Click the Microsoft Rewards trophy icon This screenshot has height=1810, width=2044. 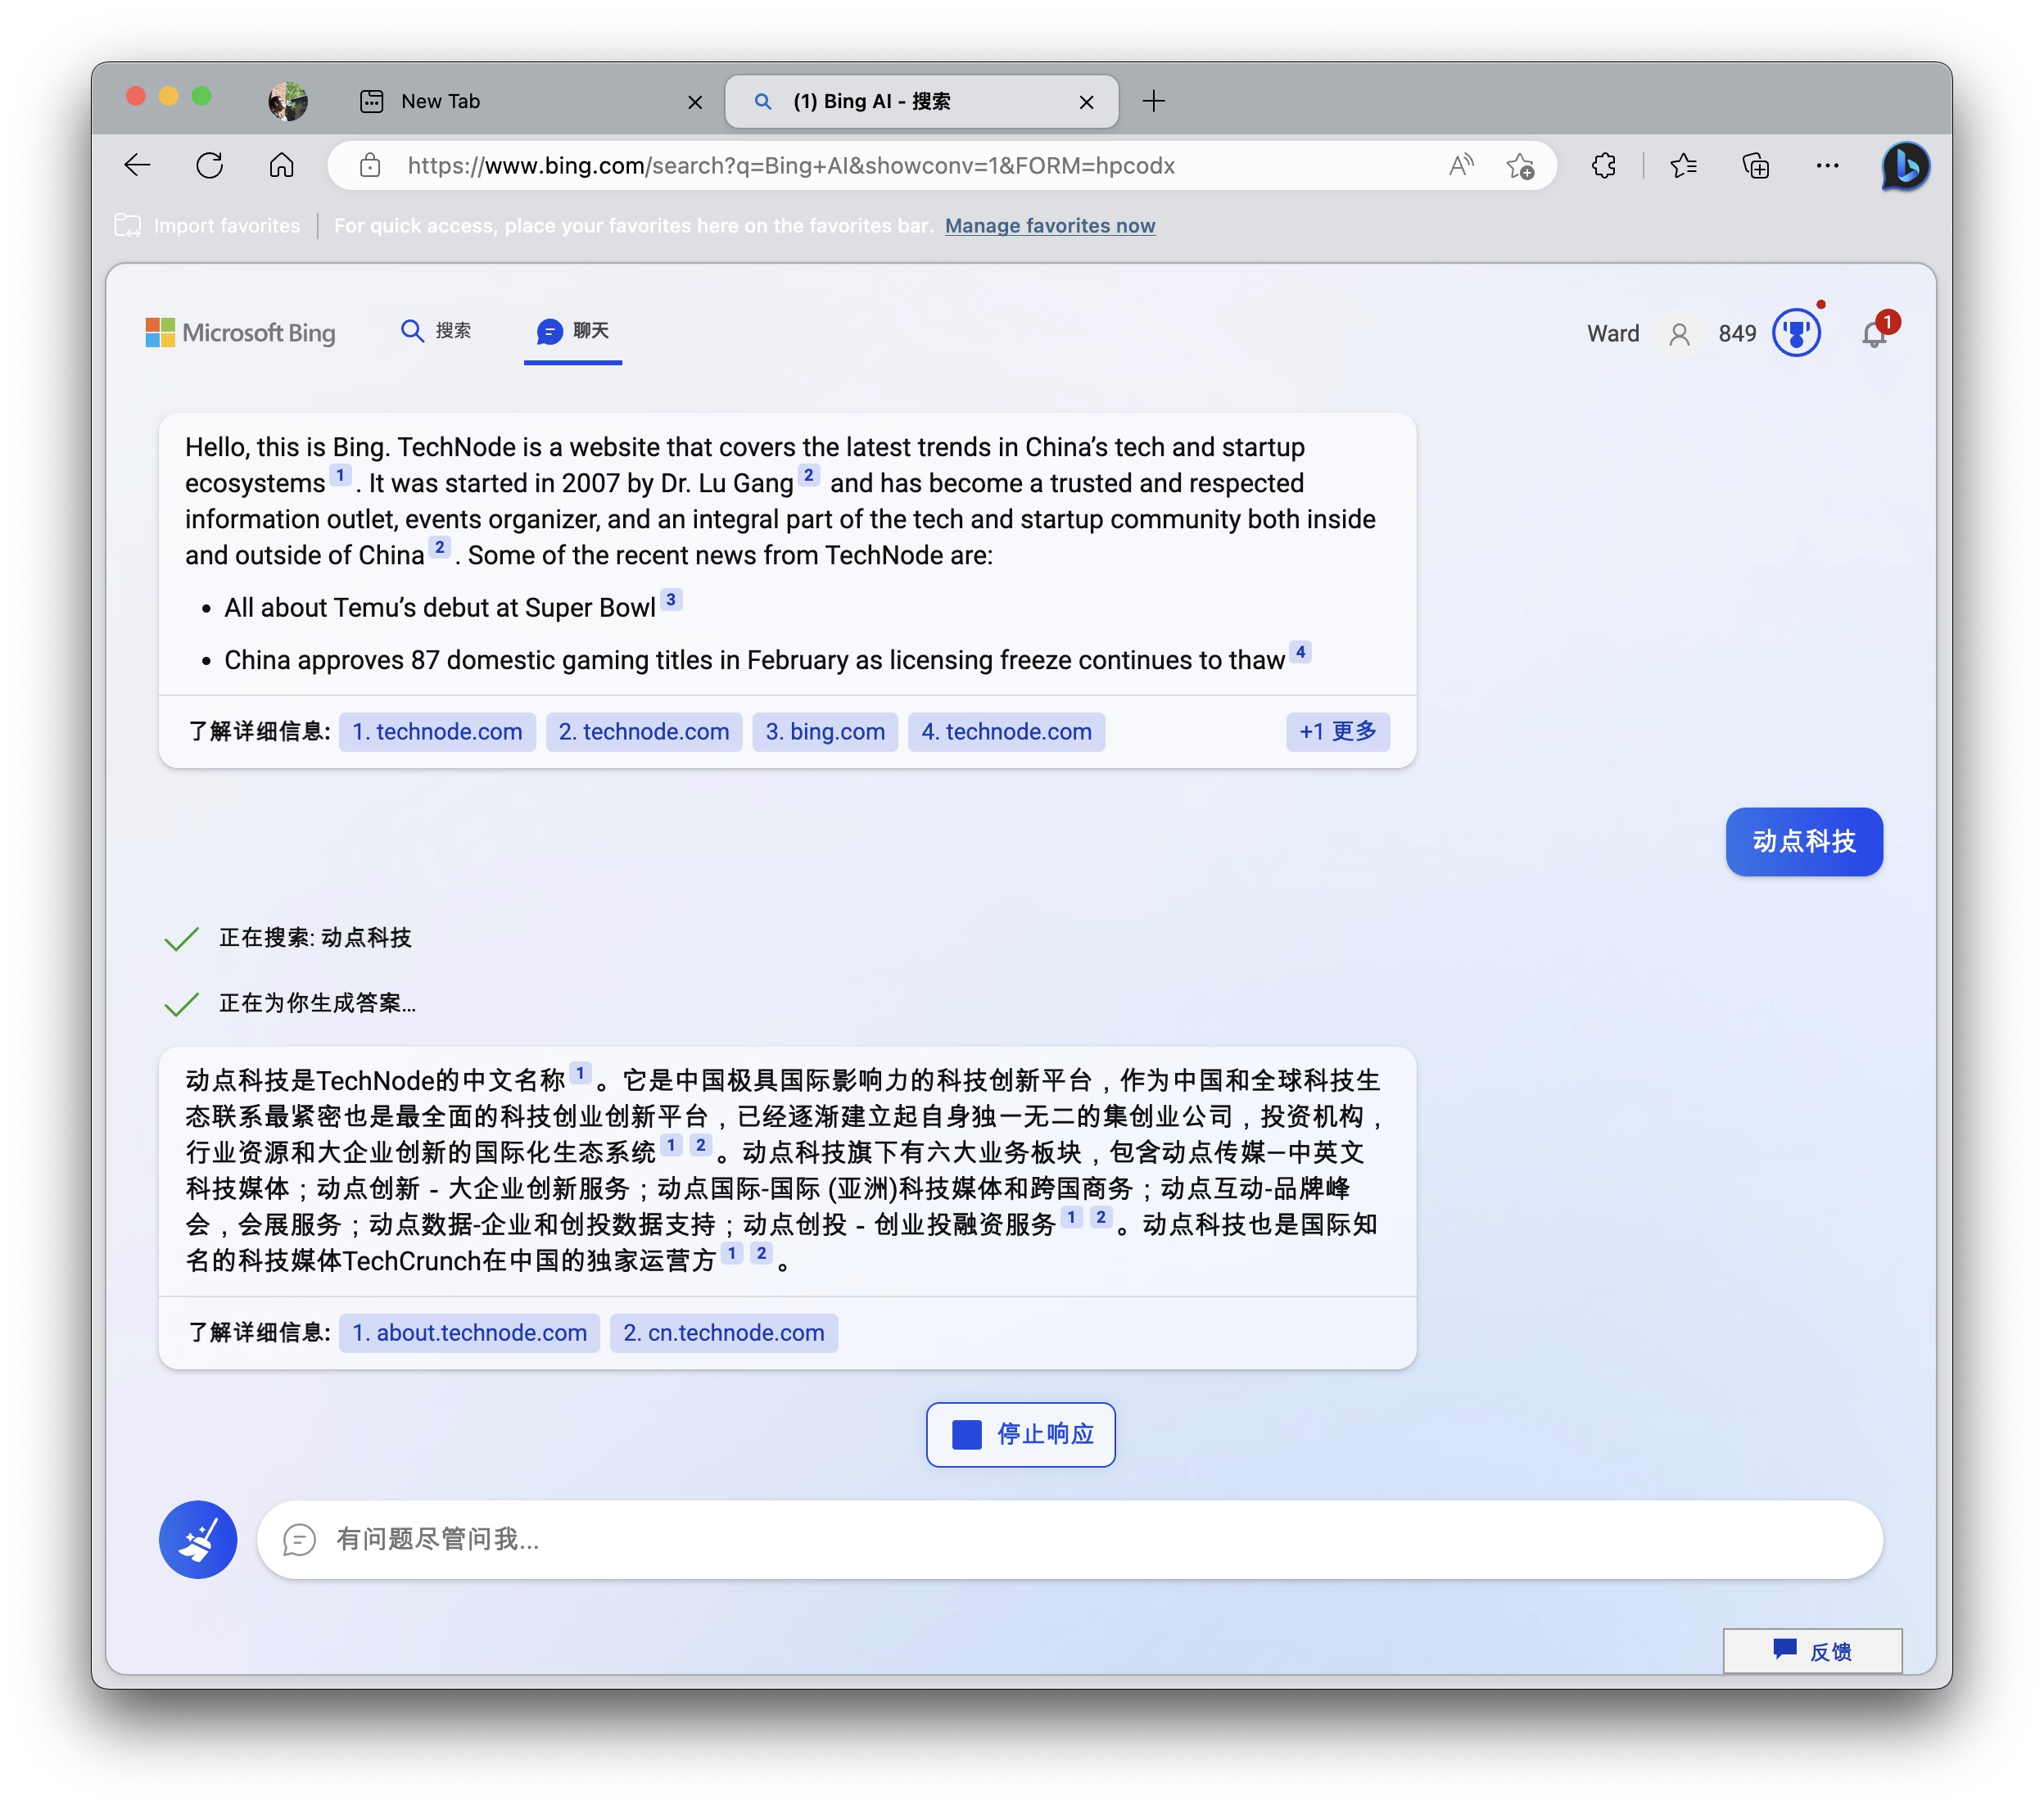click(1796, 334)
